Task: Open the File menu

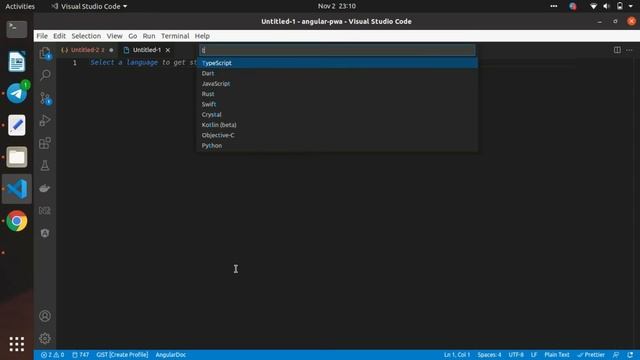Action: [x=42, y=36]
